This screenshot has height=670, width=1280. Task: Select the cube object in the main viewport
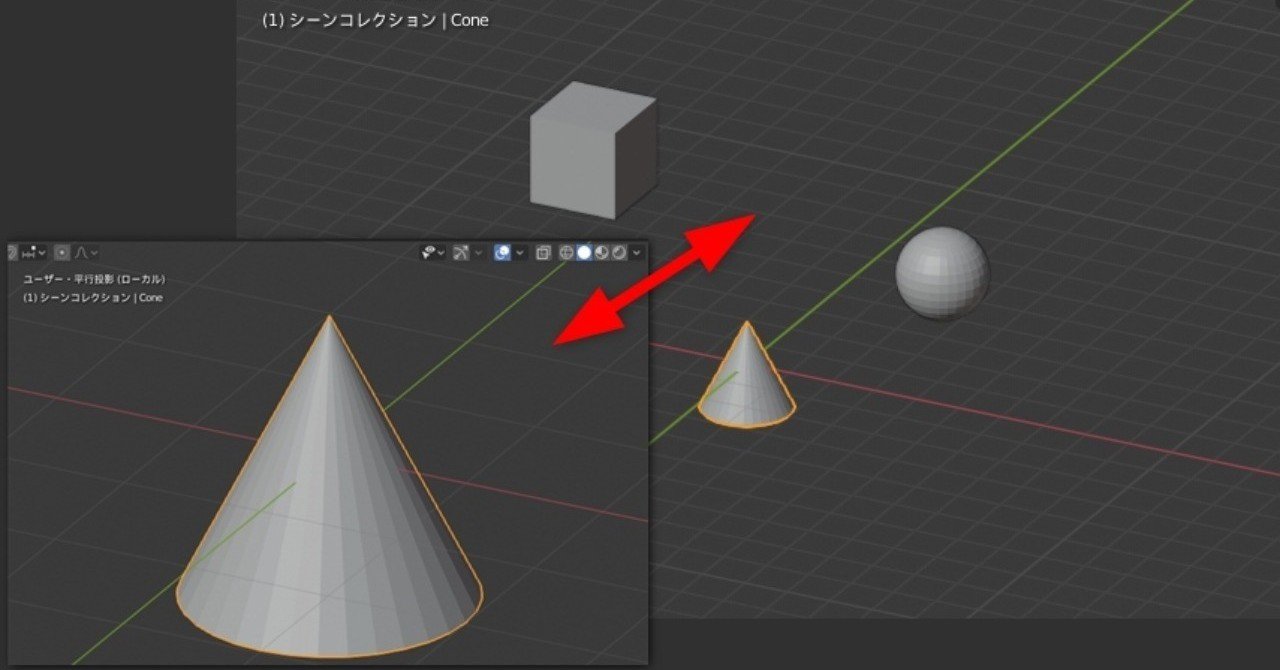592,150
